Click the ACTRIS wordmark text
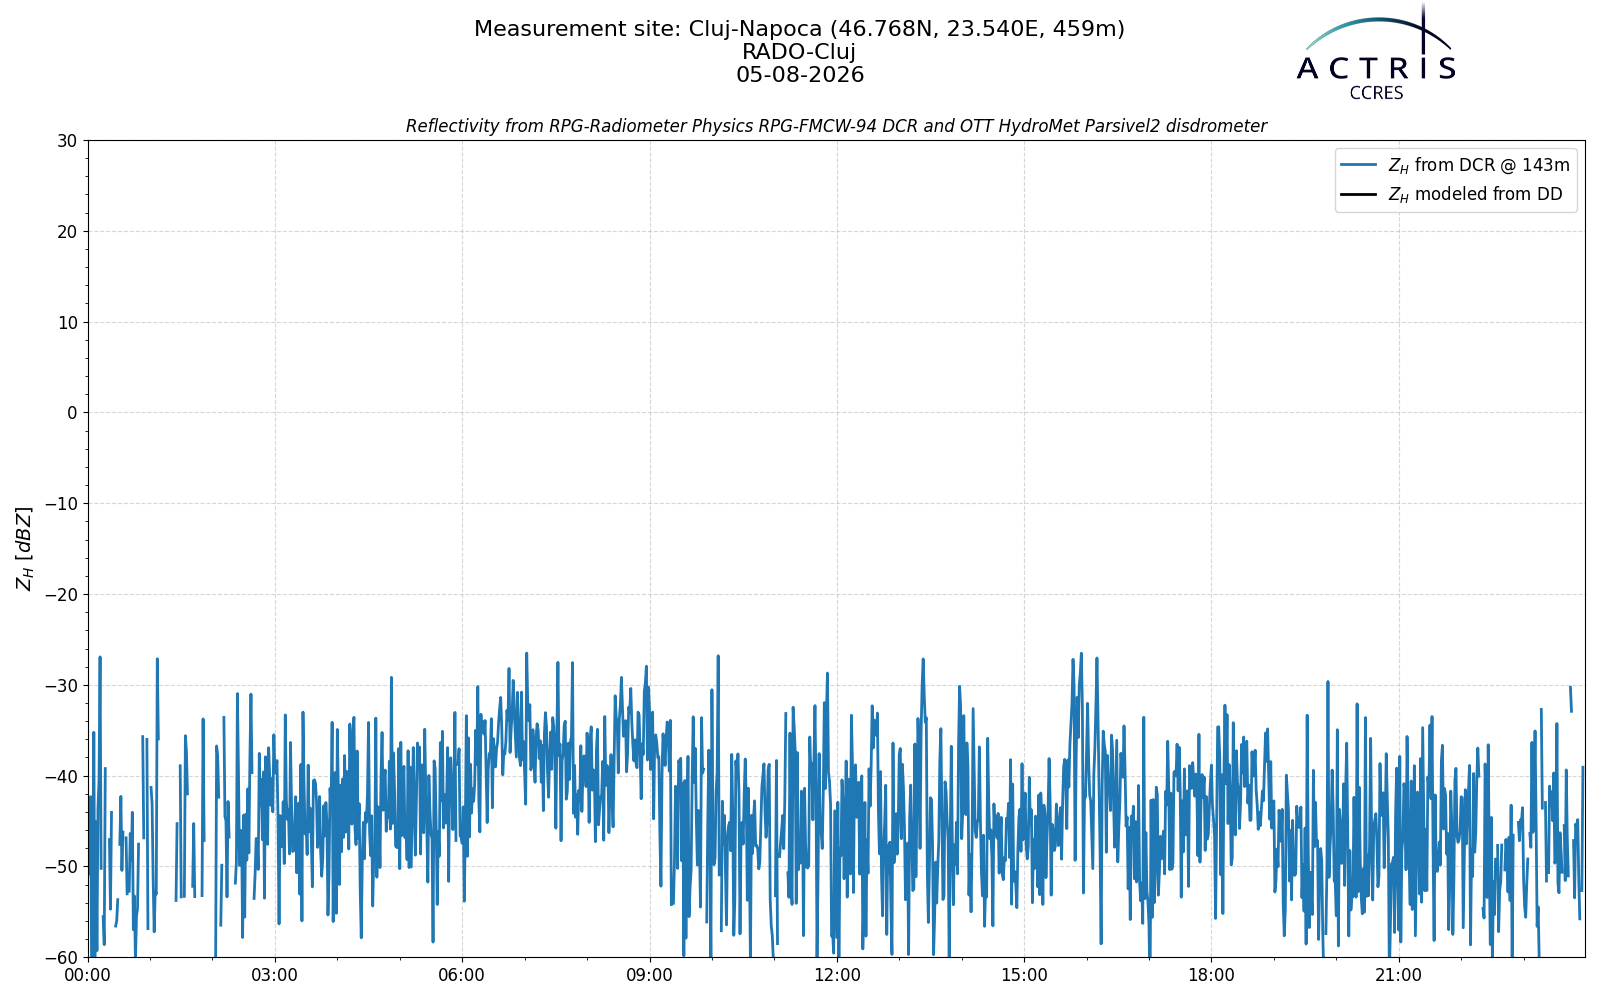The width and height of the screenshot is (1600, 1000). click(1376, 68)
